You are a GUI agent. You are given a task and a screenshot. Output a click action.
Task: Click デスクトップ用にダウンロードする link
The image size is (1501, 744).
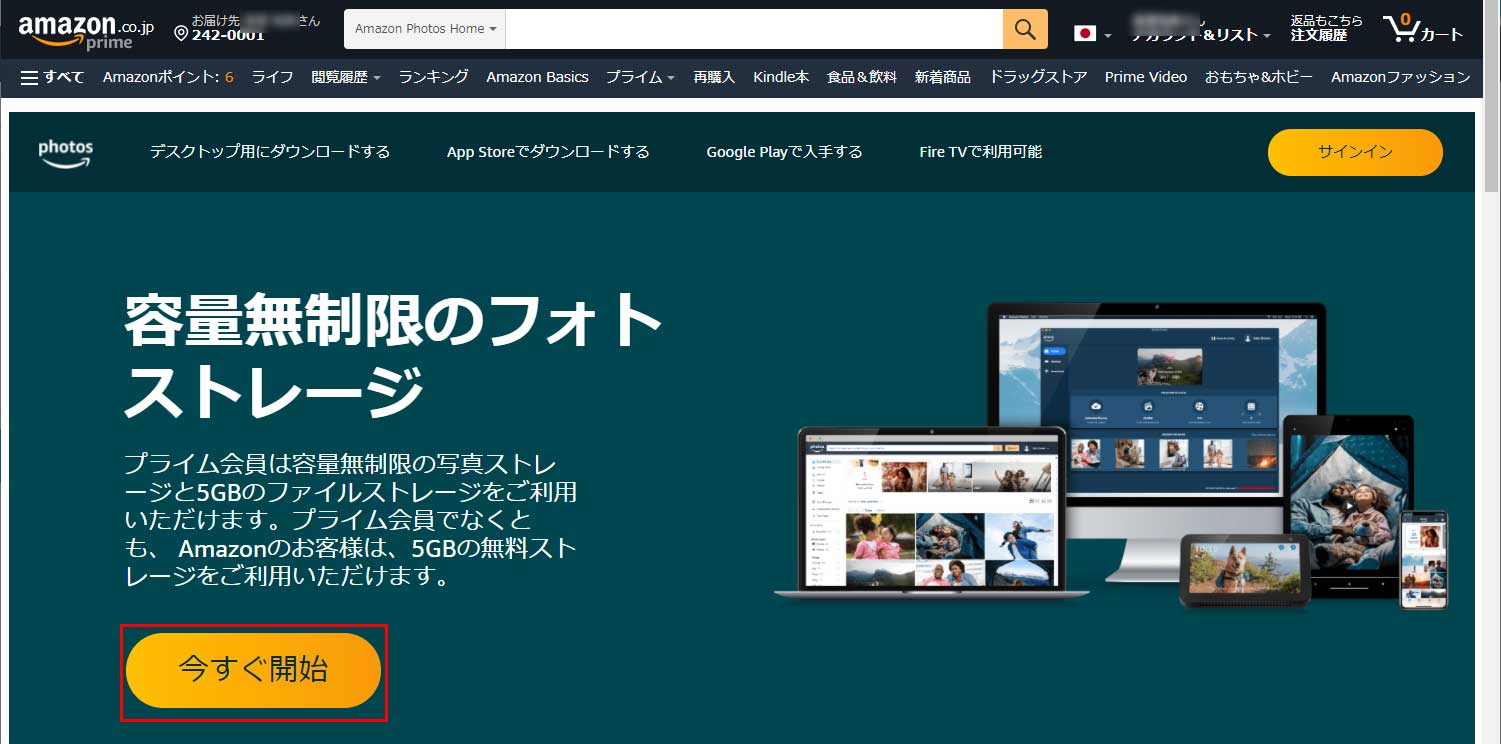[269, 152]
